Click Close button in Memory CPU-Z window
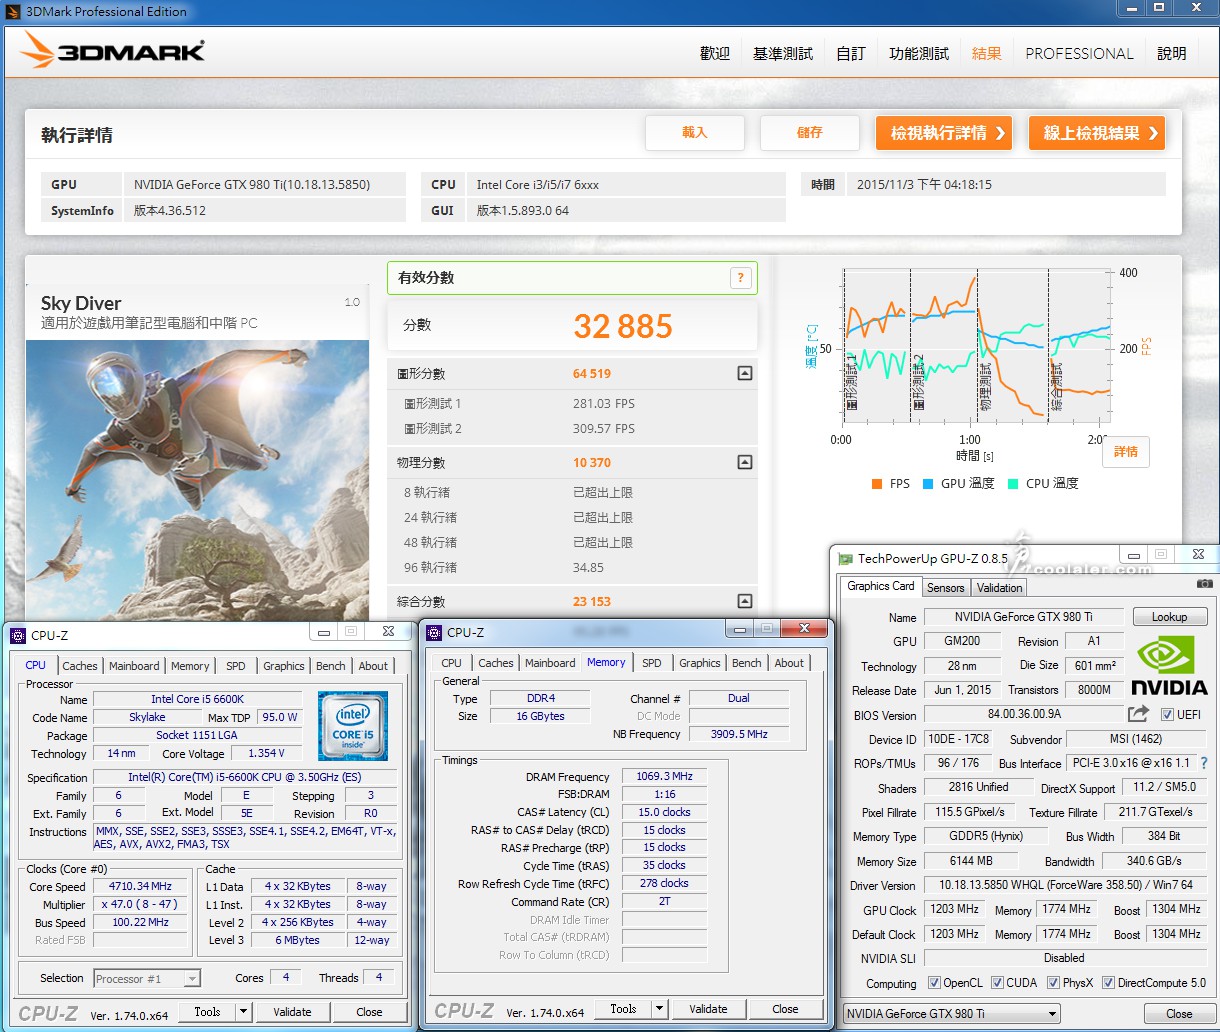Image resolution: width=1220 pixels, height=1032 pixels. pyautogui.click(x=785, y=1008)
